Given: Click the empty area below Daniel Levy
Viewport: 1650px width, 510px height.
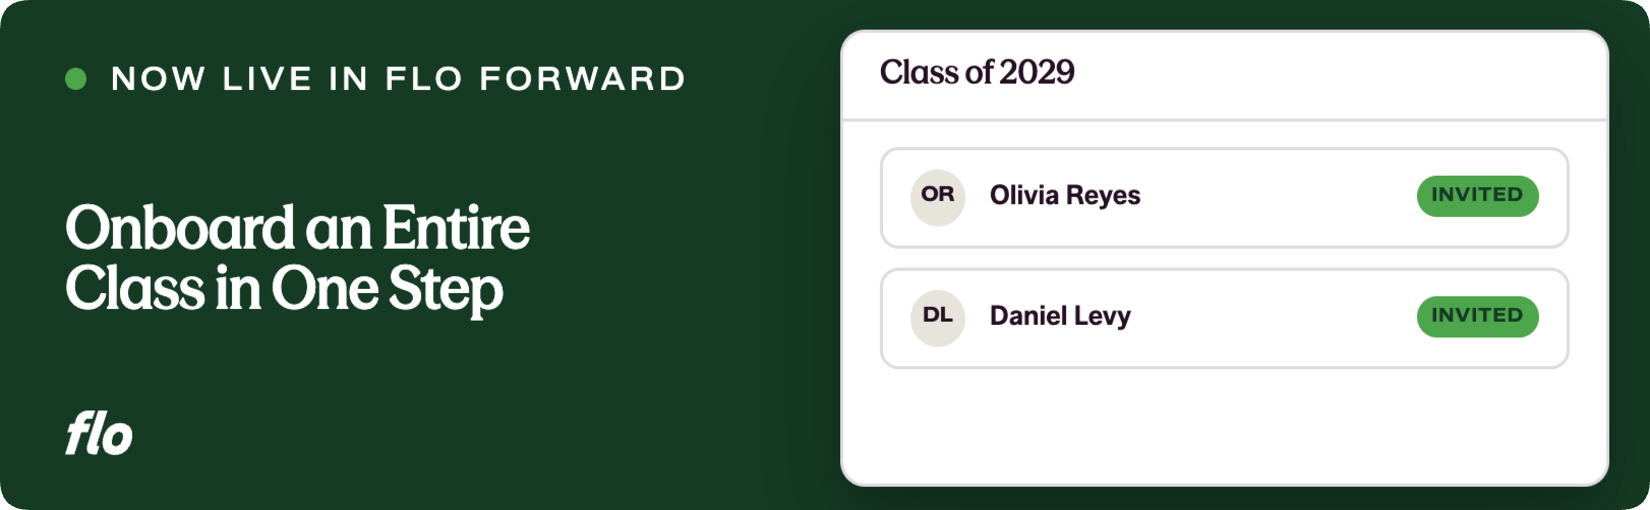Looking at the screenshot, I should [1224, 425].
